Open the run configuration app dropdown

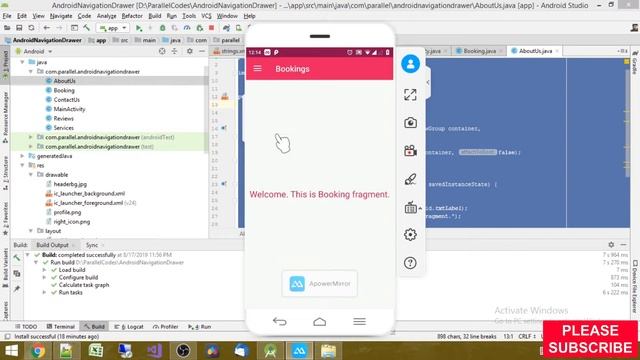113,28
